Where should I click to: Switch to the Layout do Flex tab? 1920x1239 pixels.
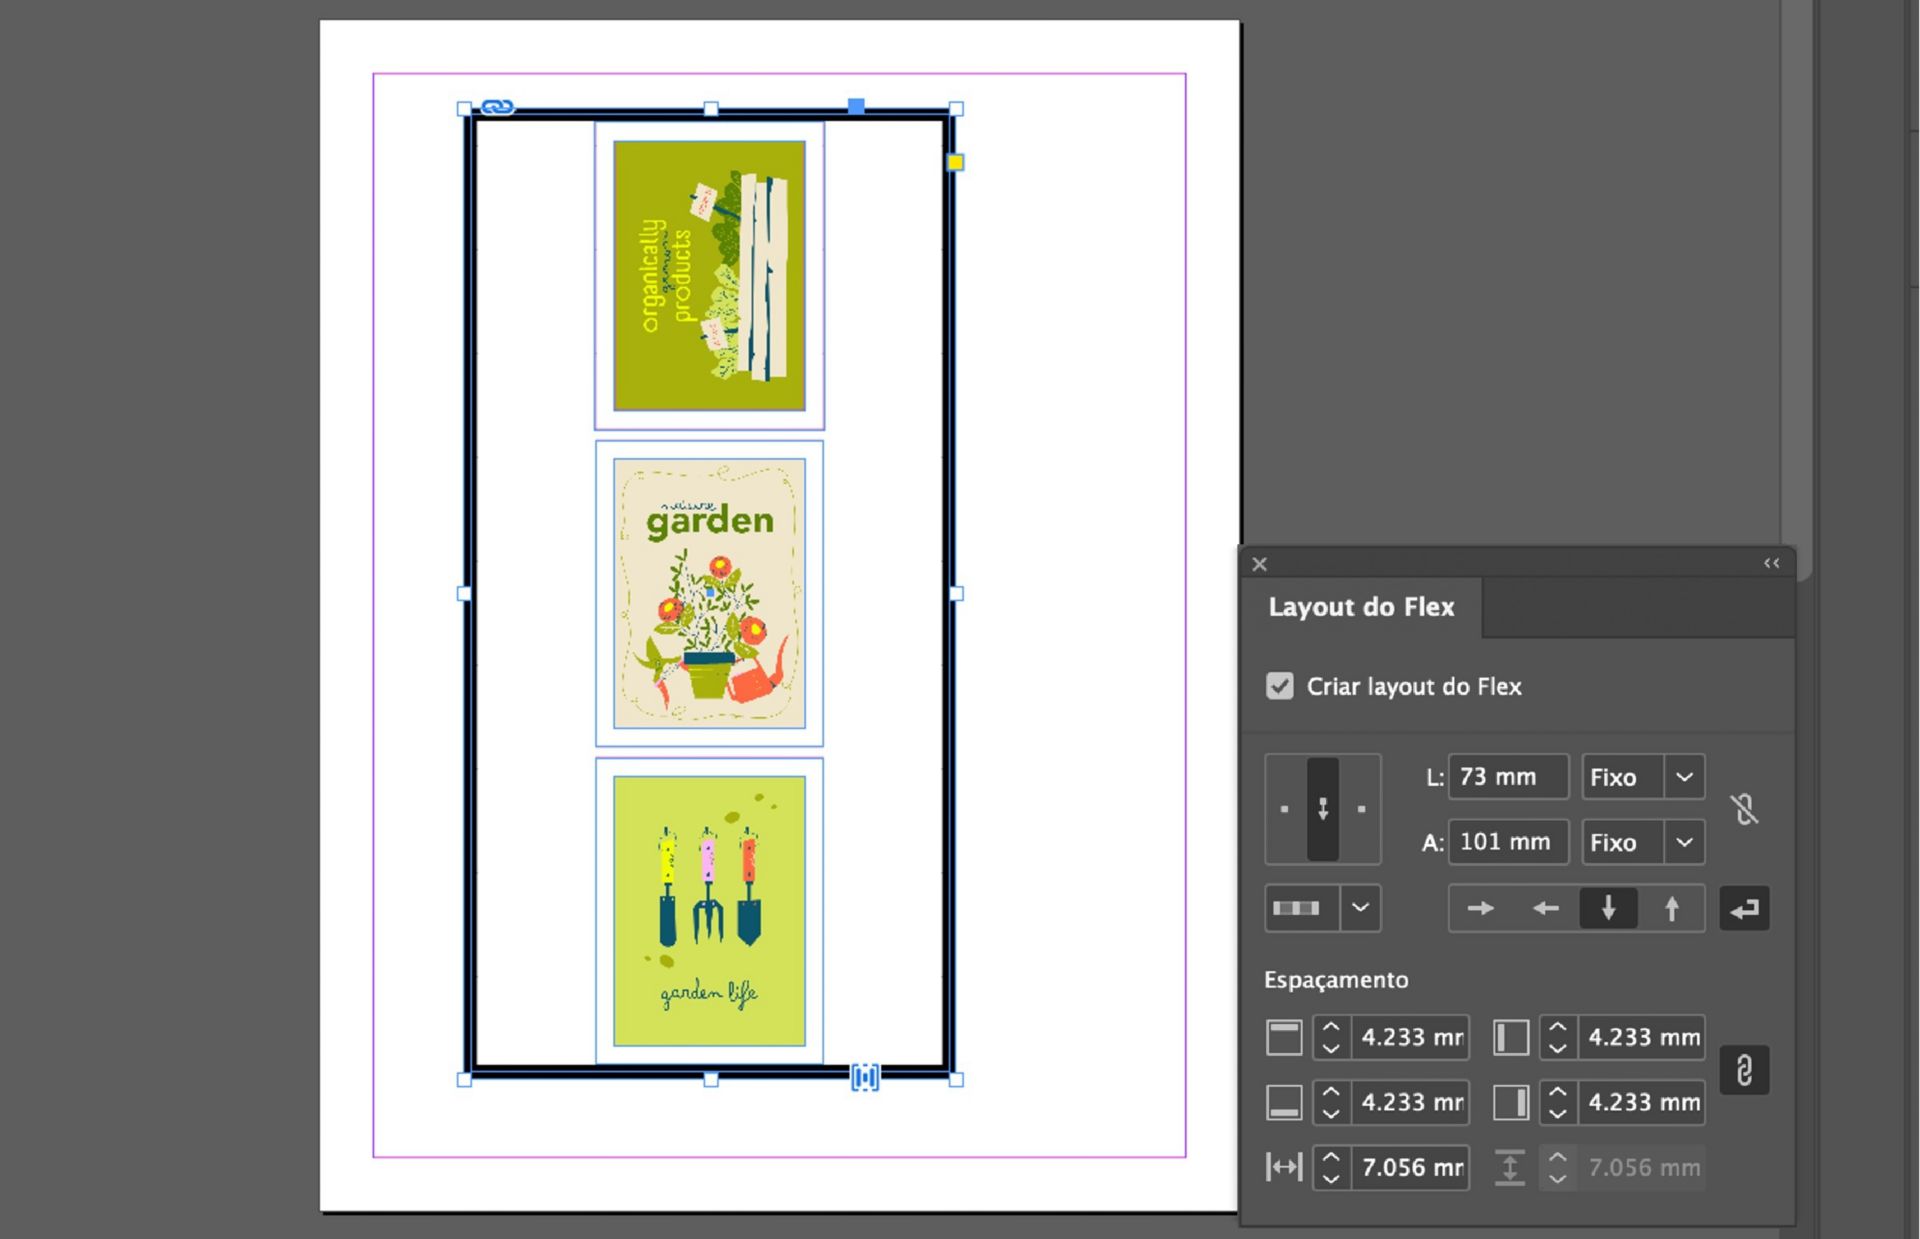pos(1362,607)
